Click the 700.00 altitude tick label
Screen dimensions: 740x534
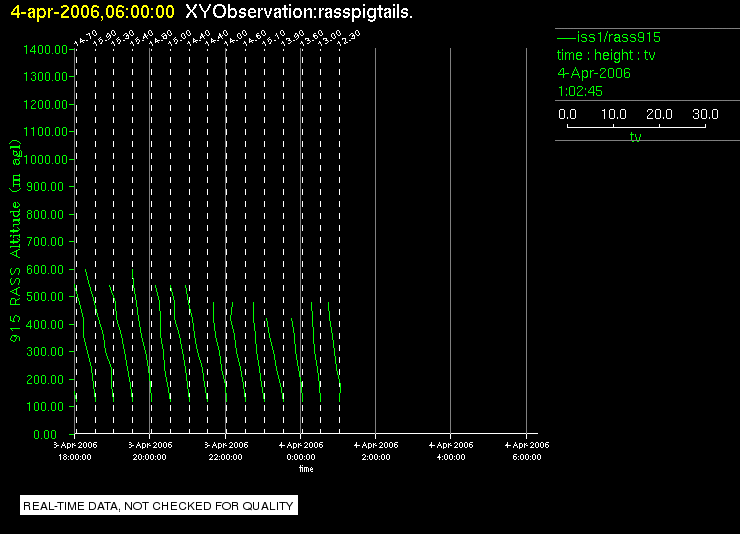tap(47, 242)
